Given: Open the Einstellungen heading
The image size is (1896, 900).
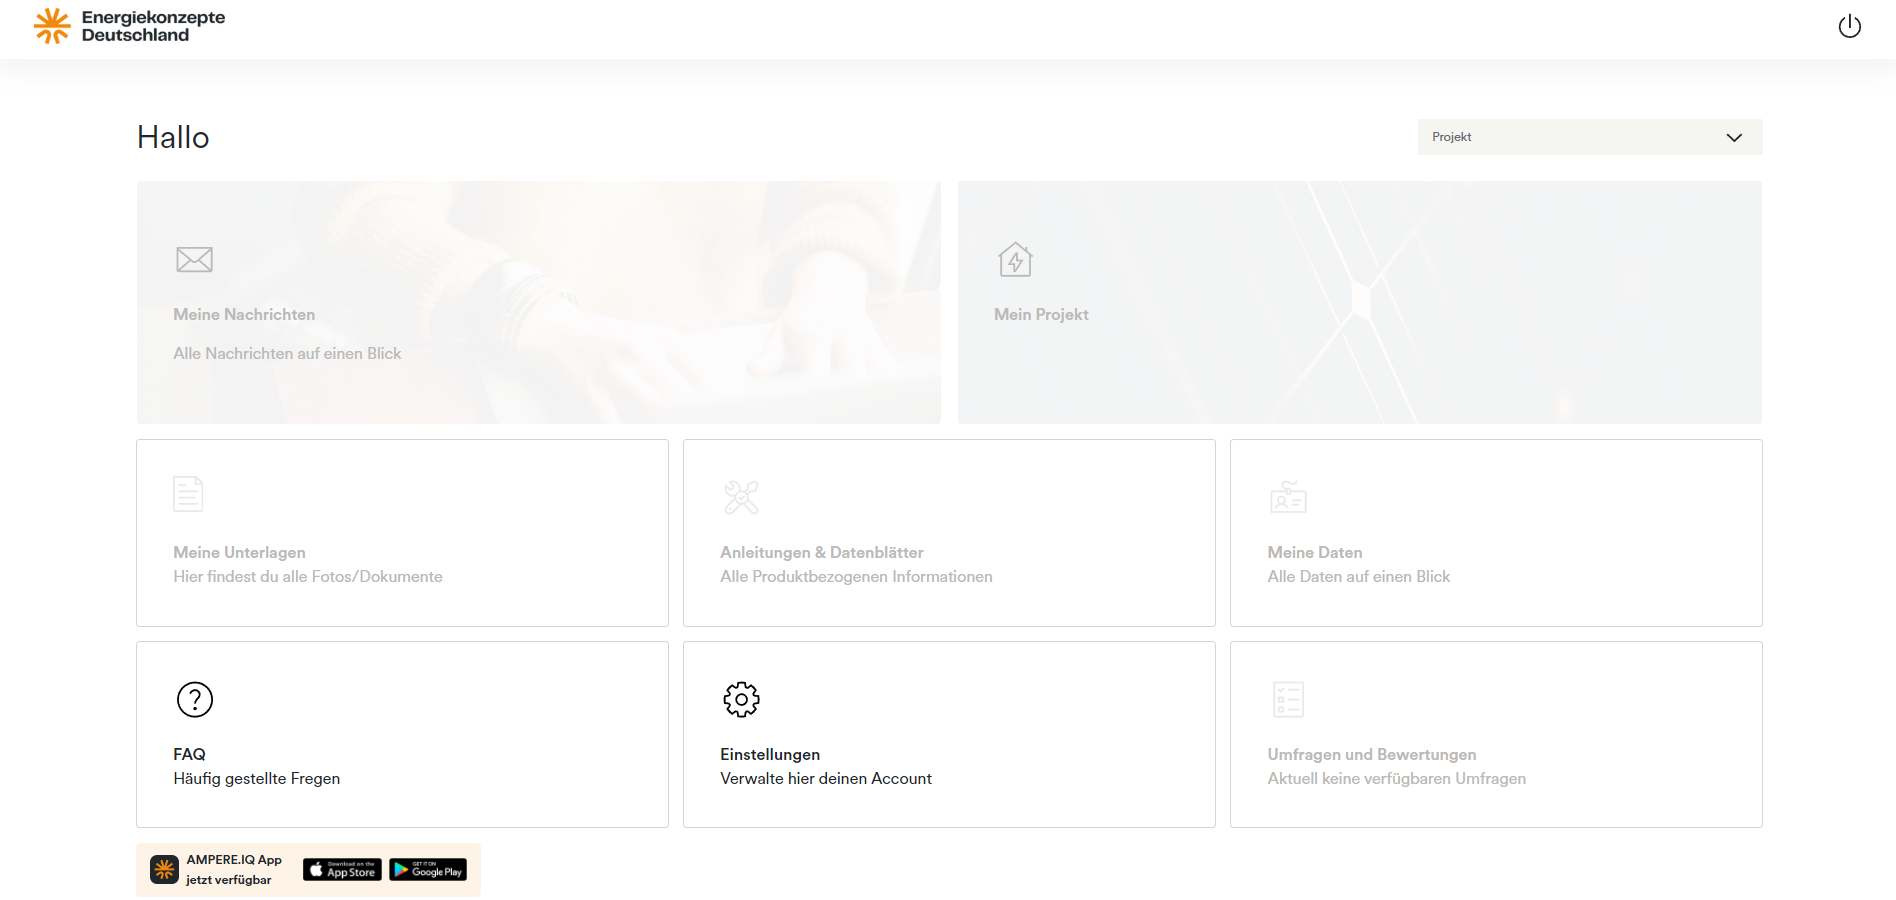Looking at the screenshot, I should coord(770,755).
